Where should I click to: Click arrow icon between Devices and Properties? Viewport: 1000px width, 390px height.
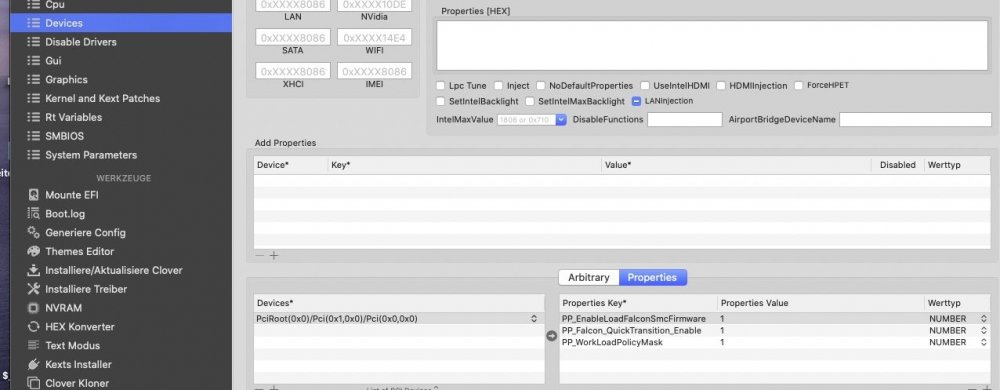click(x=552, y=336)
